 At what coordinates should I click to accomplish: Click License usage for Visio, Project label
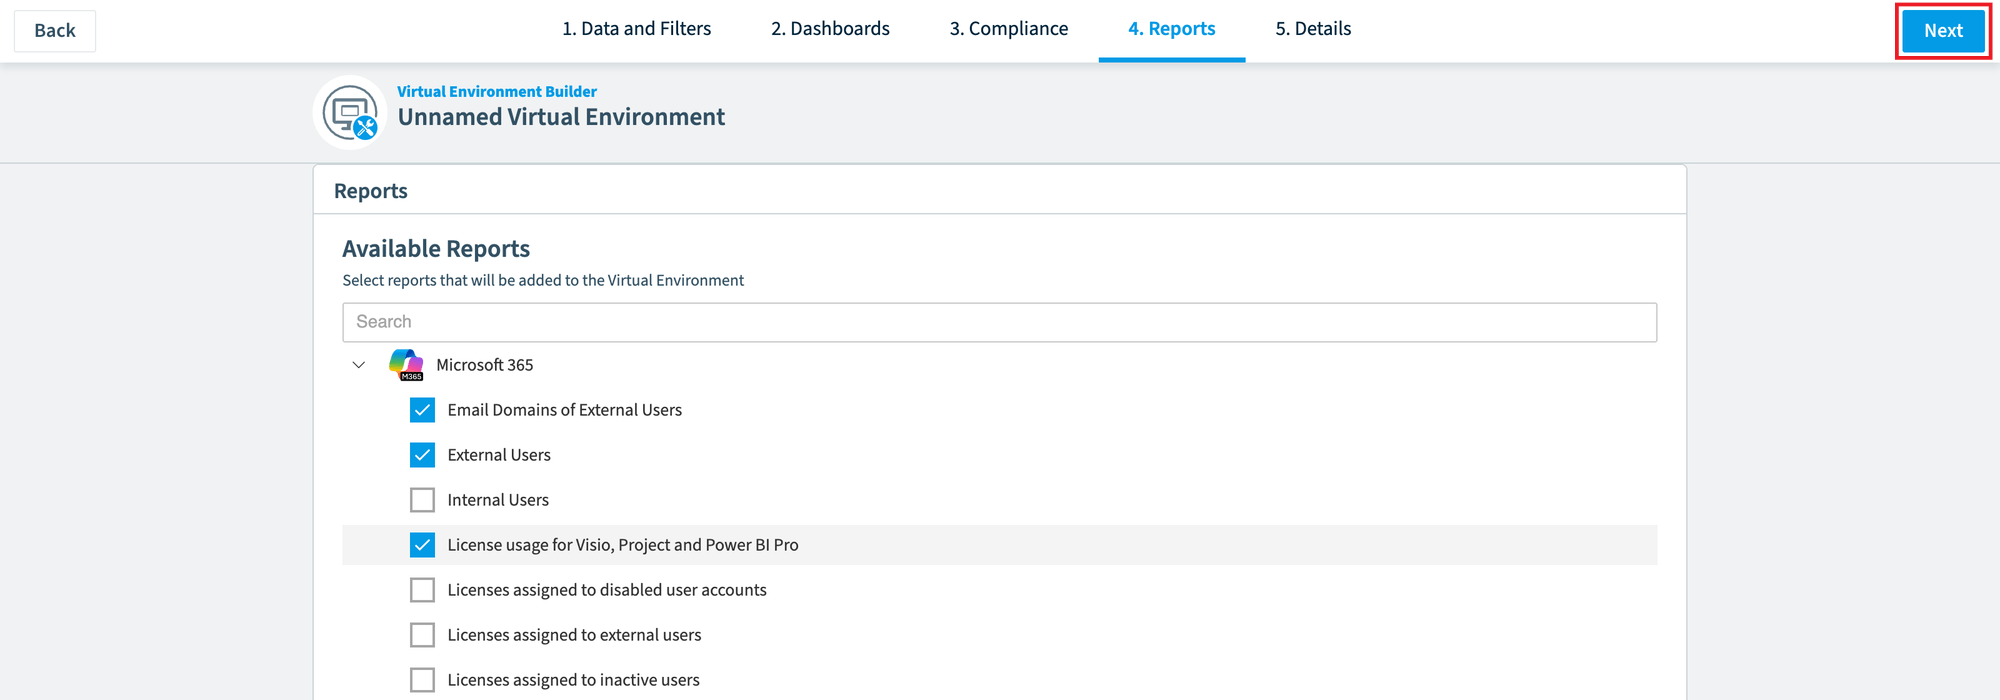coord(623,545)
